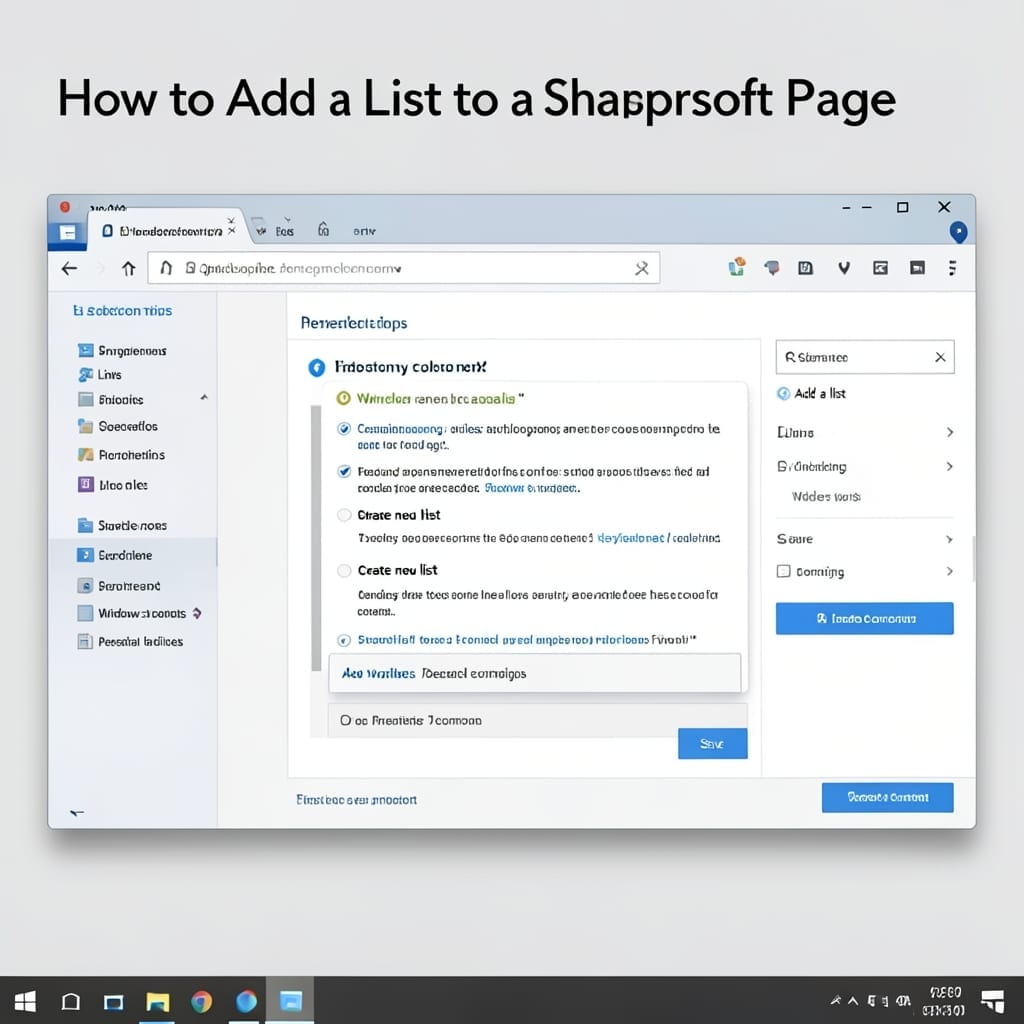1024x1024 pixels.
Task: Click the taskbar clock
Action: 944,1001
